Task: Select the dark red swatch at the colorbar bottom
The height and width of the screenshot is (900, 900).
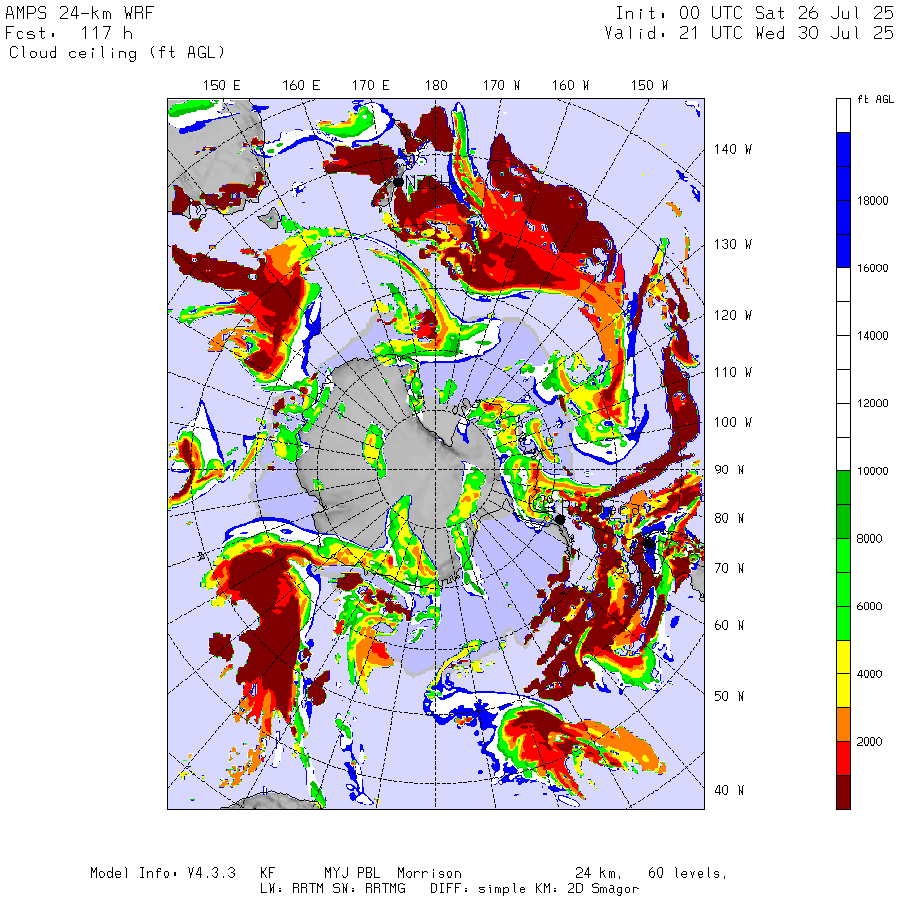Action: [x=843, y=792]
